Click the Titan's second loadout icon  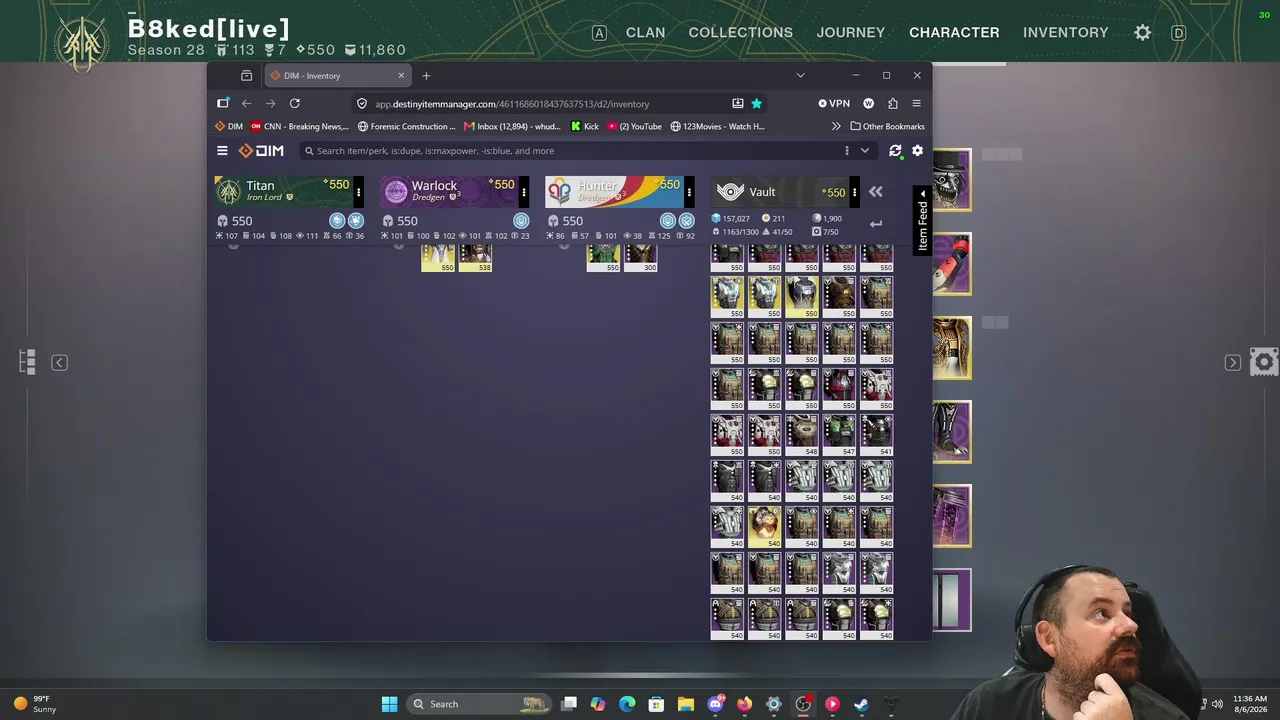356,221
